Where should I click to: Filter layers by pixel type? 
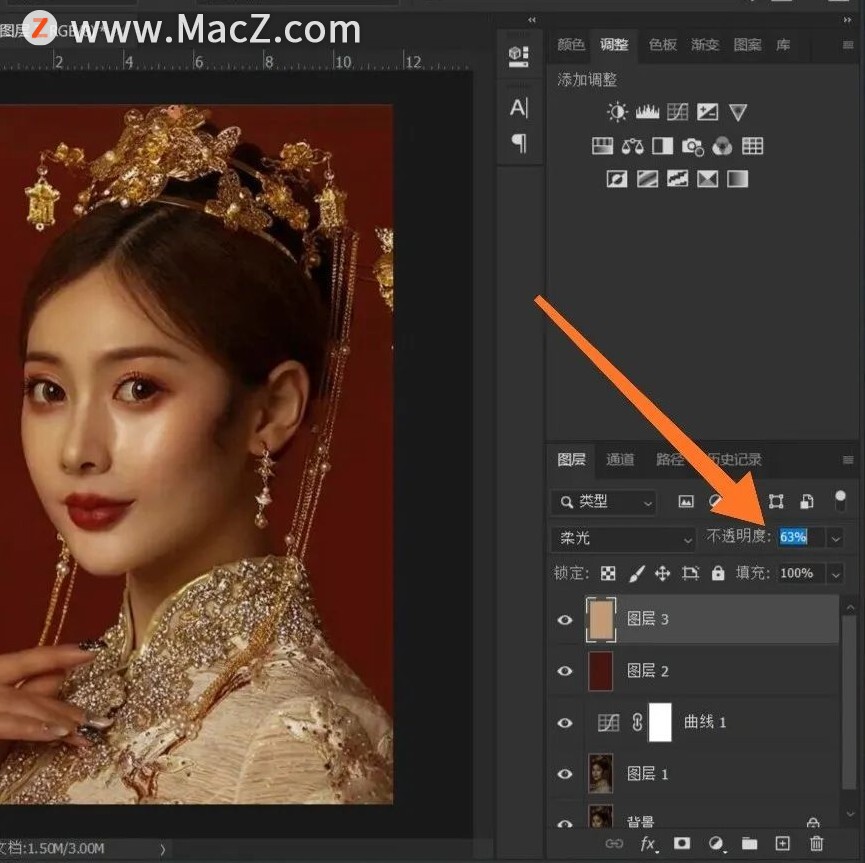686,501
